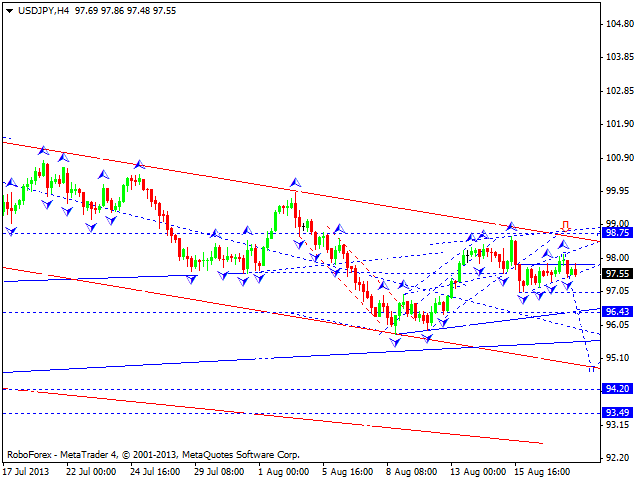This screenshot has width=640, height=480.
Task: Click the fractal arrow below the 8 Aug low
Action: click(395, 342)
